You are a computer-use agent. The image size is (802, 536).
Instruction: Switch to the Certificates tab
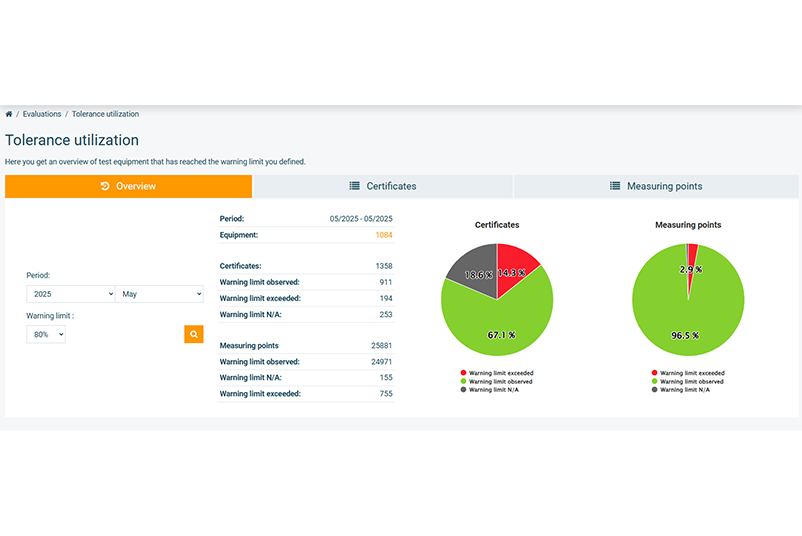pos(382,186)
